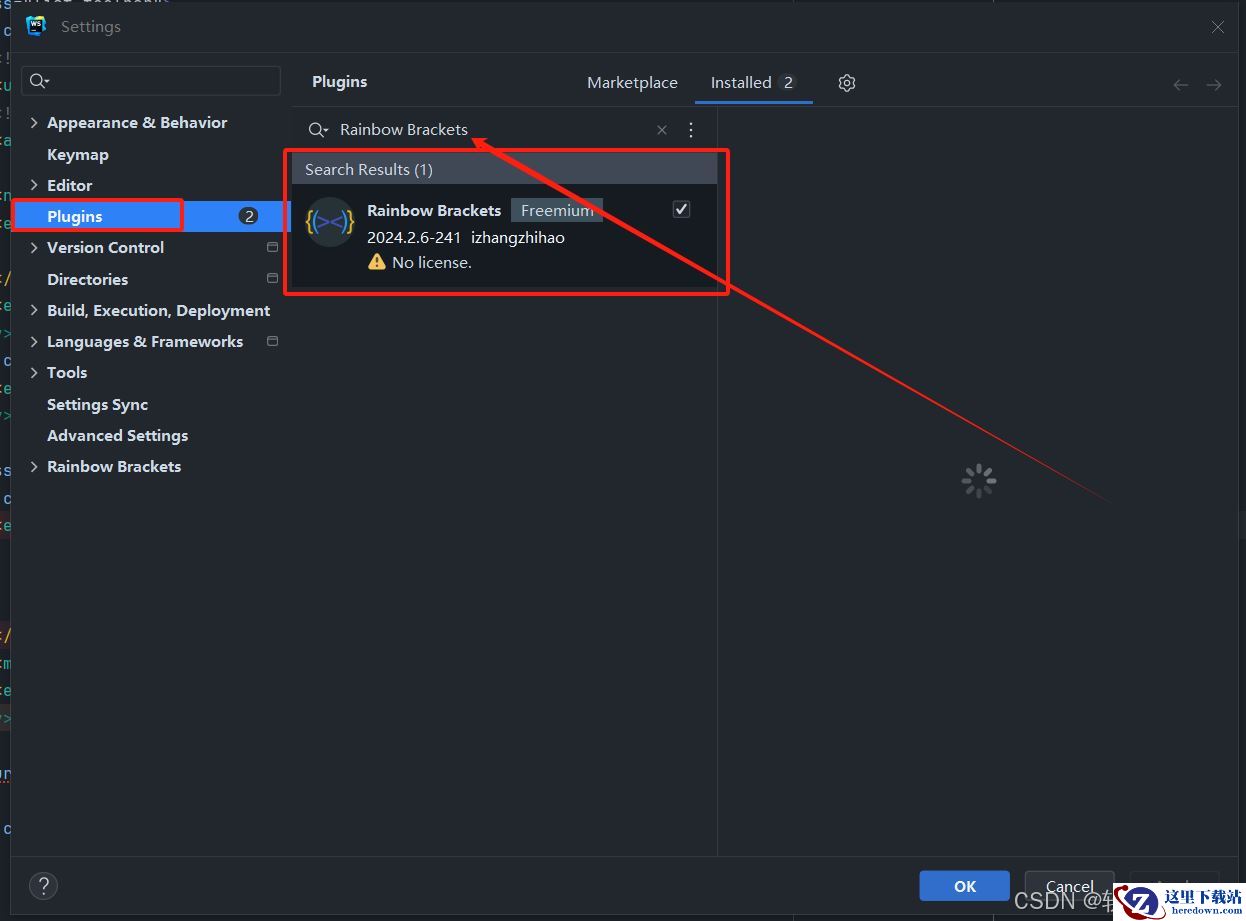Open the Directories settings page
The image size is (1246, 921).
87,279
